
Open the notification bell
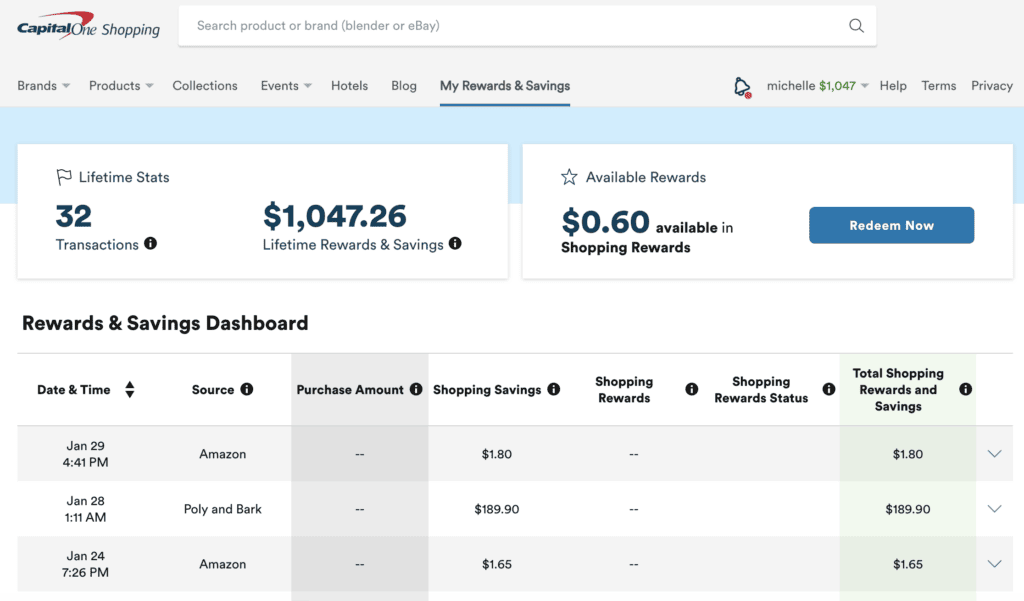(x=740, y=87)
